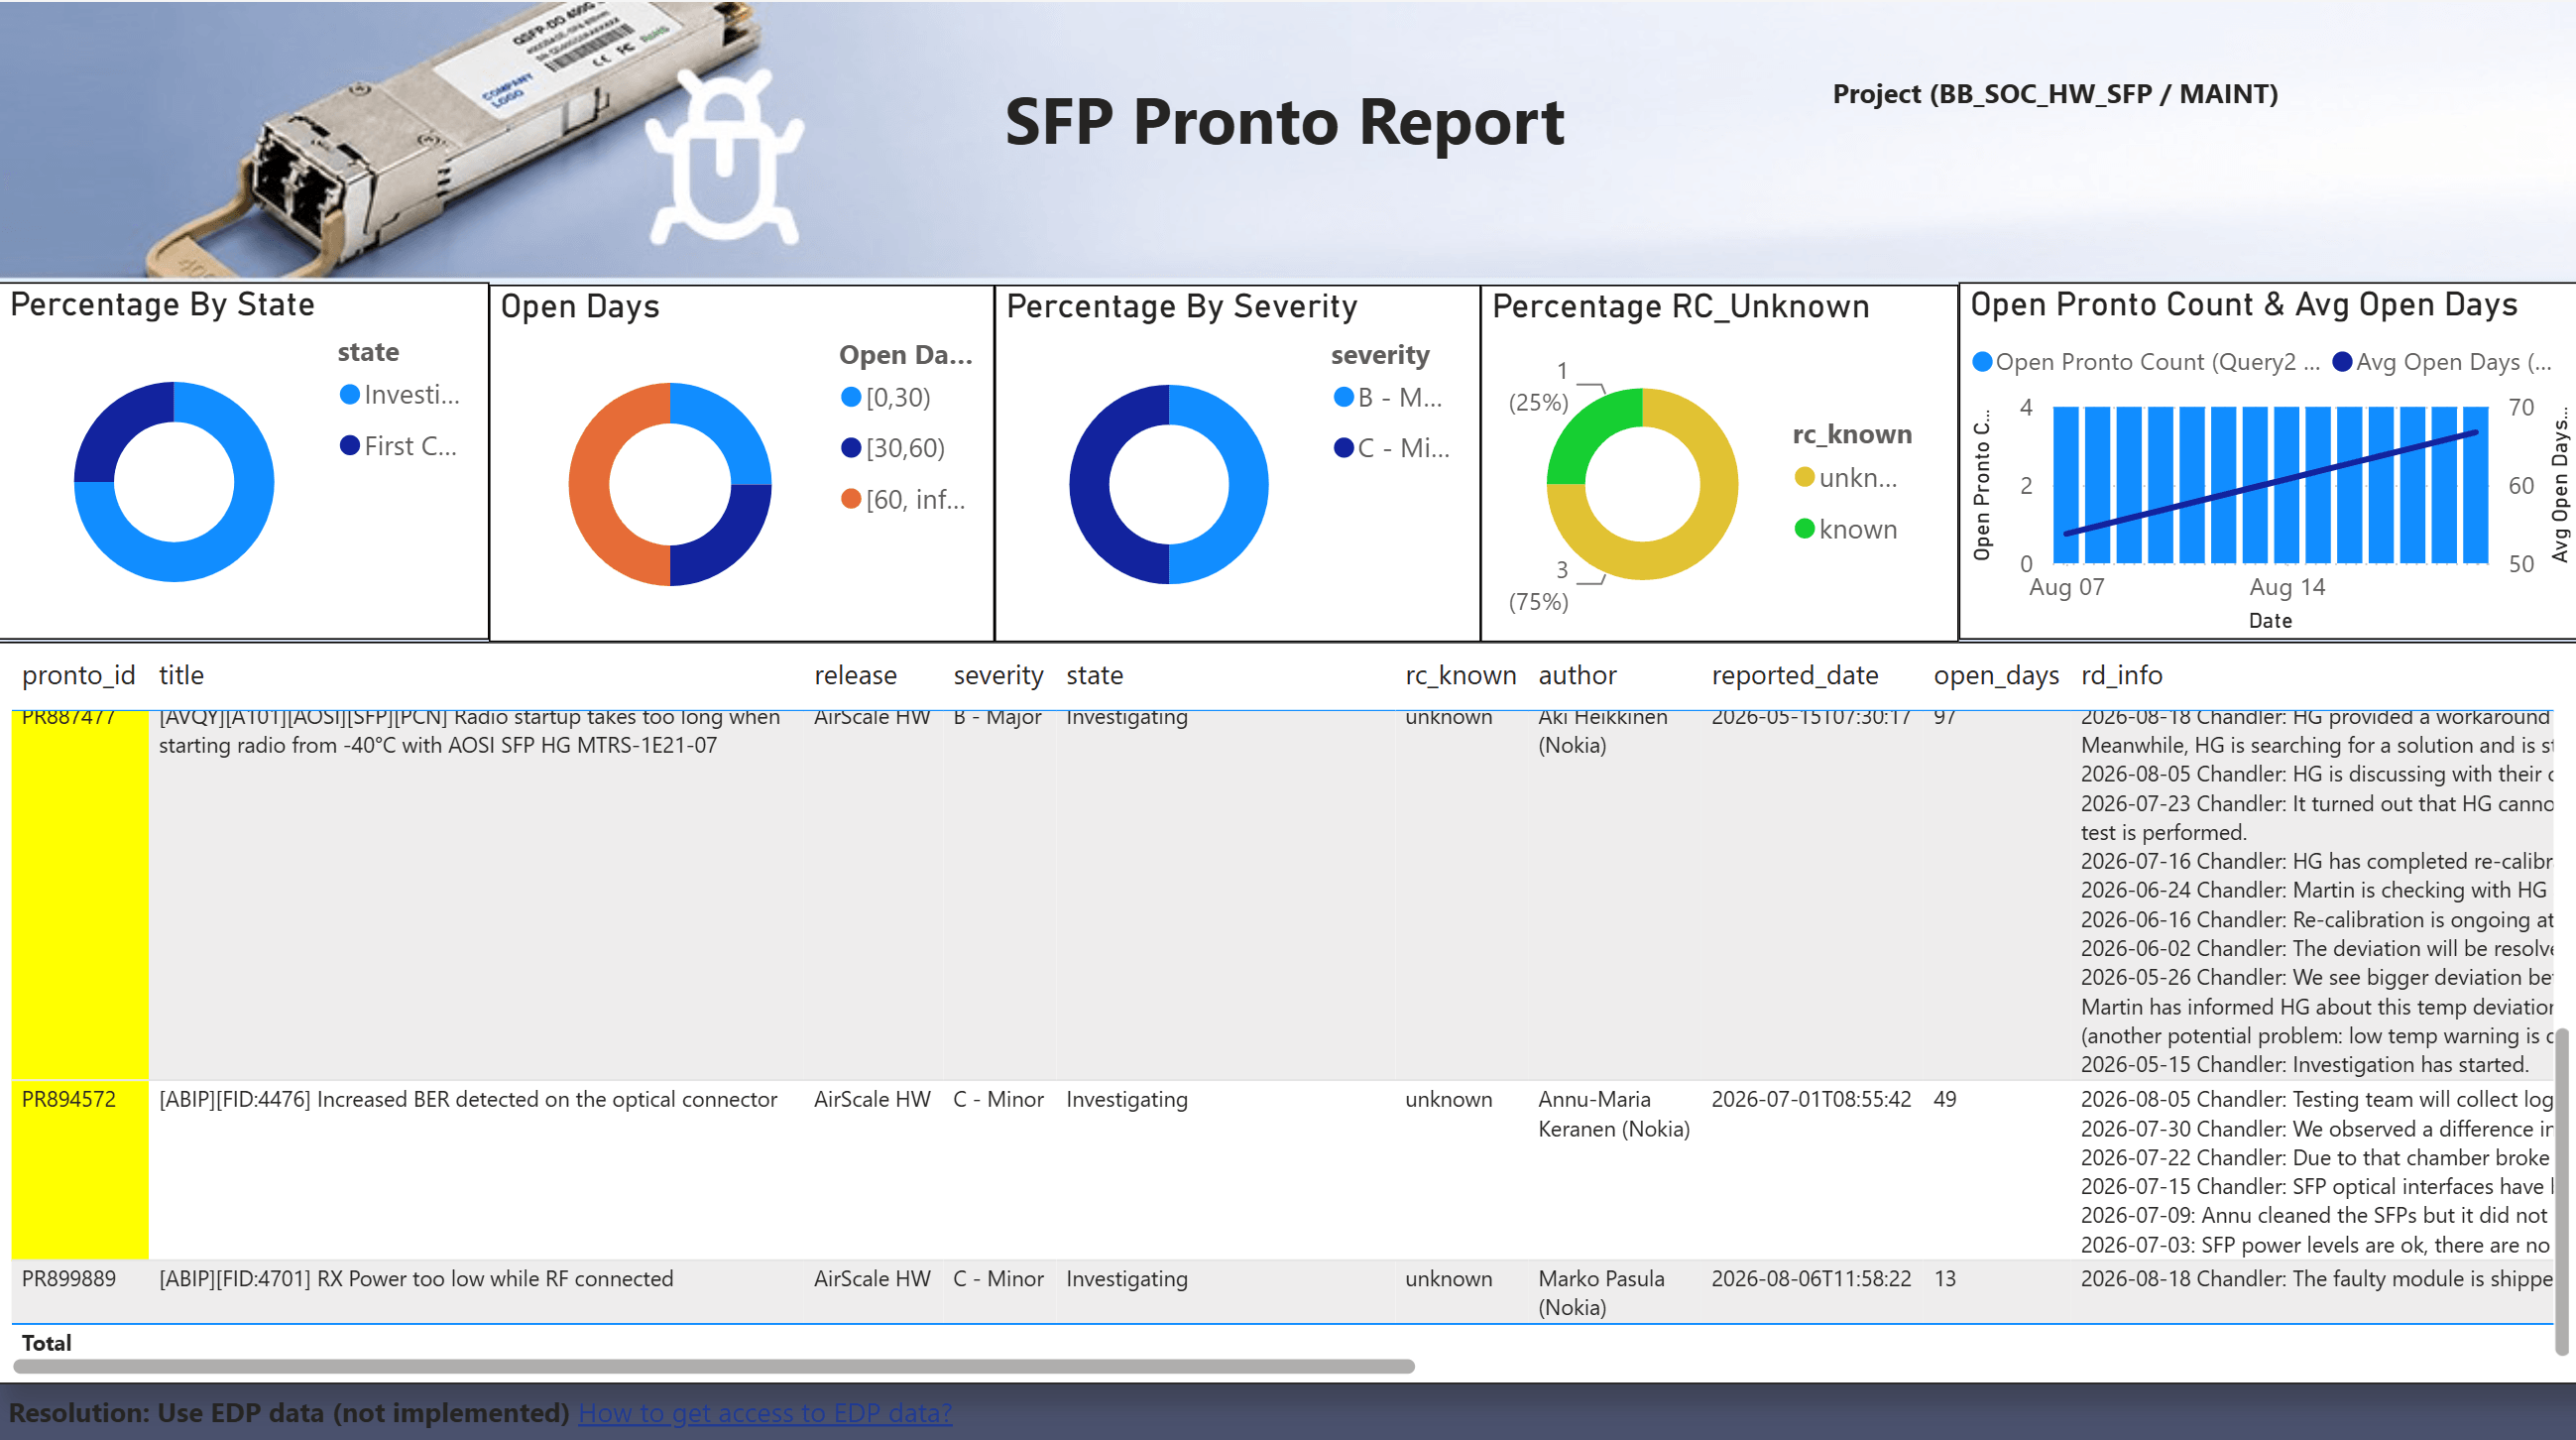Filter by [60, inf... legend entry in Open Days
2576x1440 pixels.
click(x=904, y=499)
